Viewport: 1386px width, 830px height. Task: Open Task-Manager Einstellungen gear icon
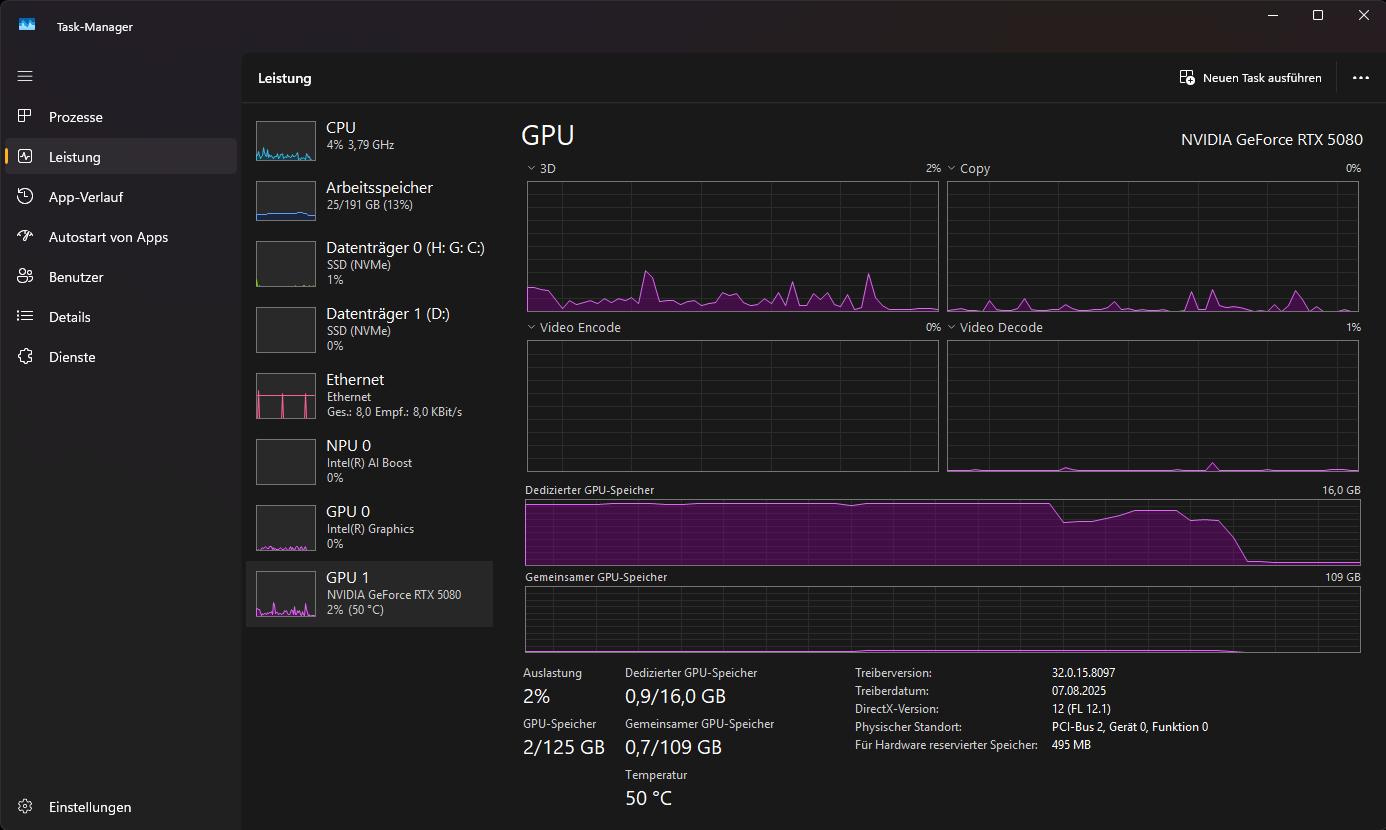[25, 806]
